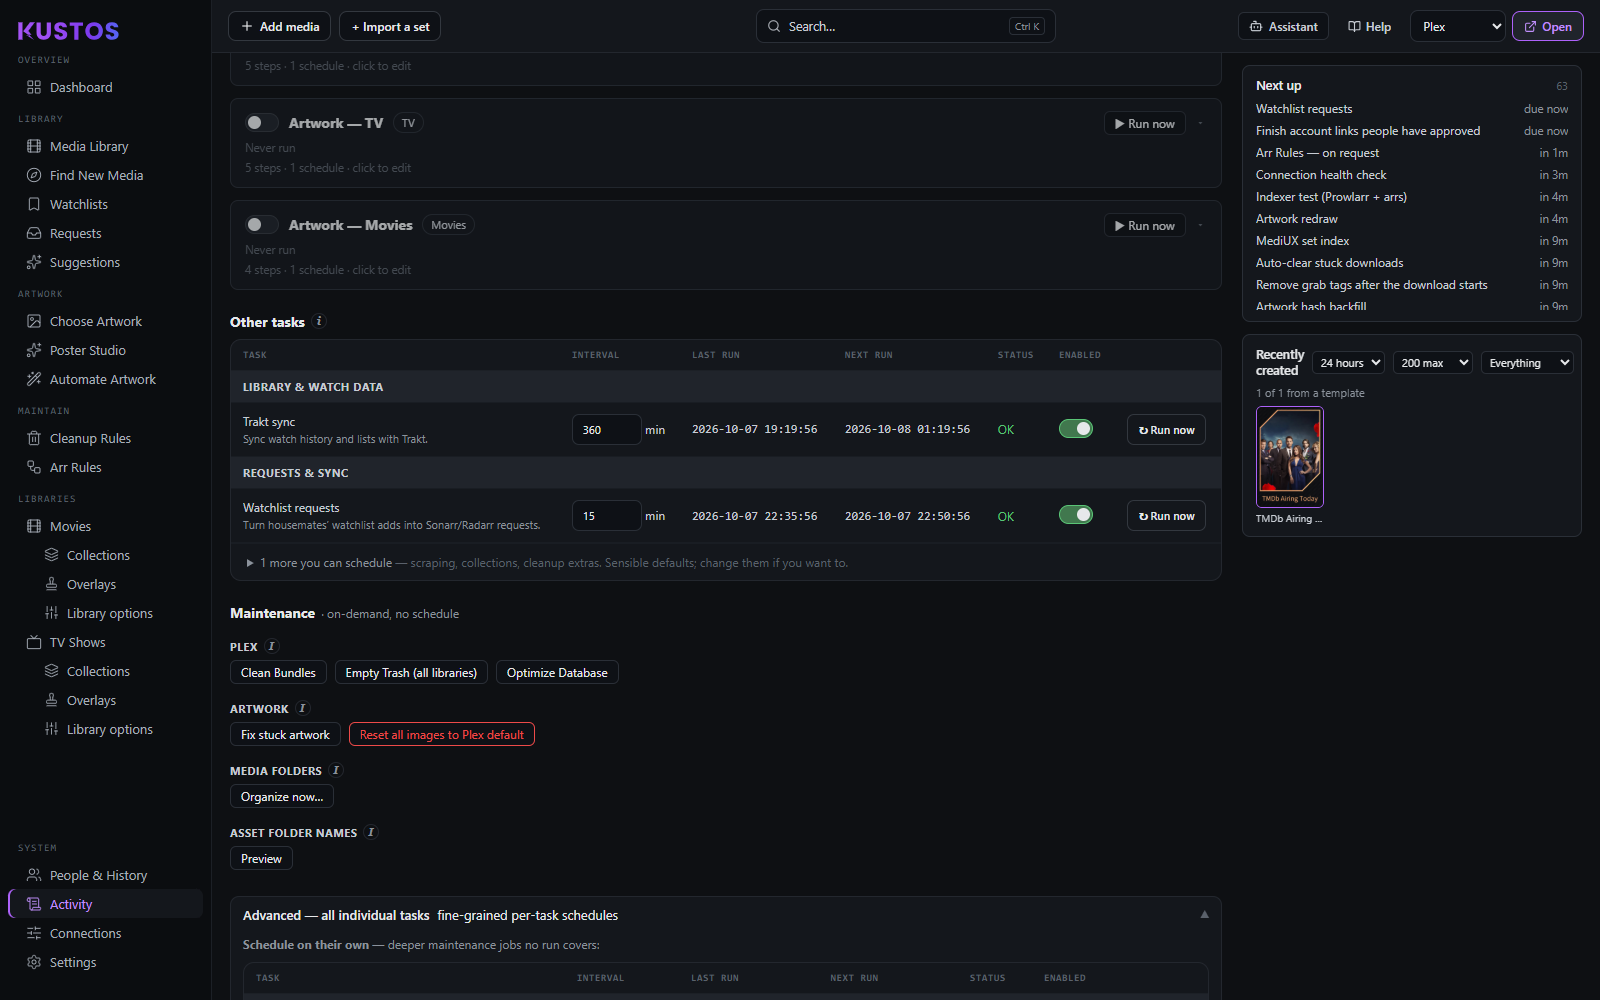Disable the Trakt sync task toggle

1076,429
